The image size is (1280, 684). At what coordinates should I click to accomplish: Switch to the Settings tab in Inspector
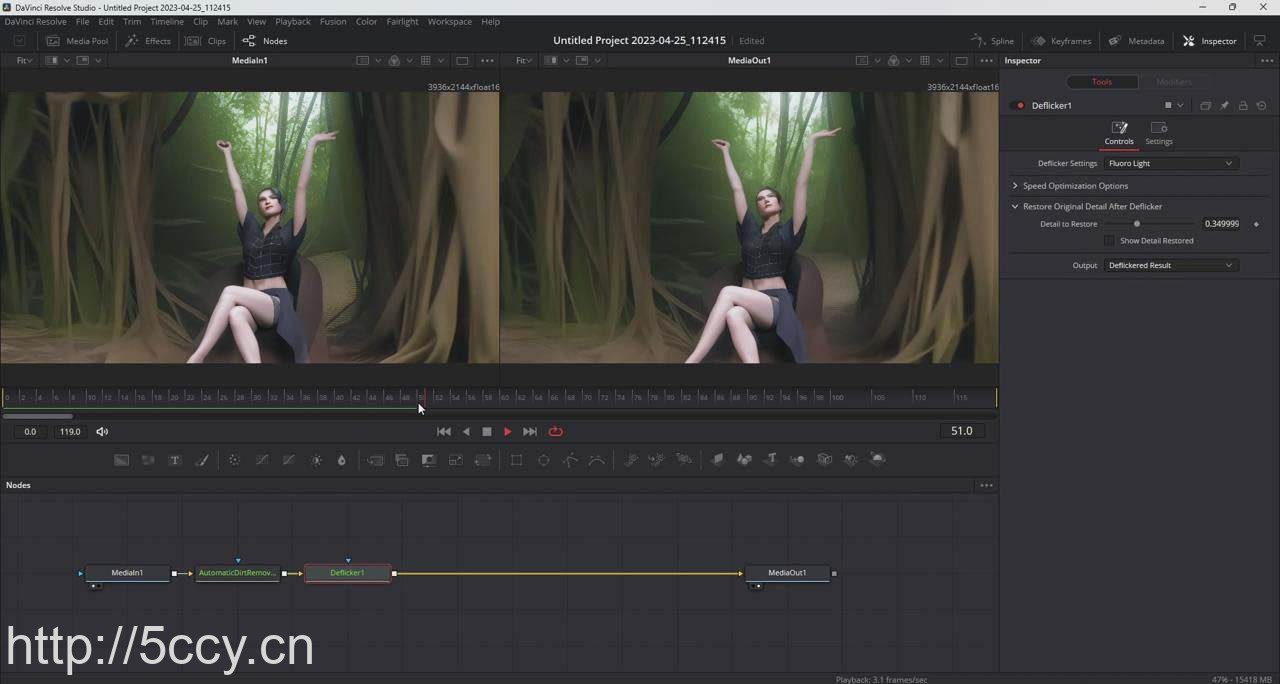click(x=1159, y=132)
